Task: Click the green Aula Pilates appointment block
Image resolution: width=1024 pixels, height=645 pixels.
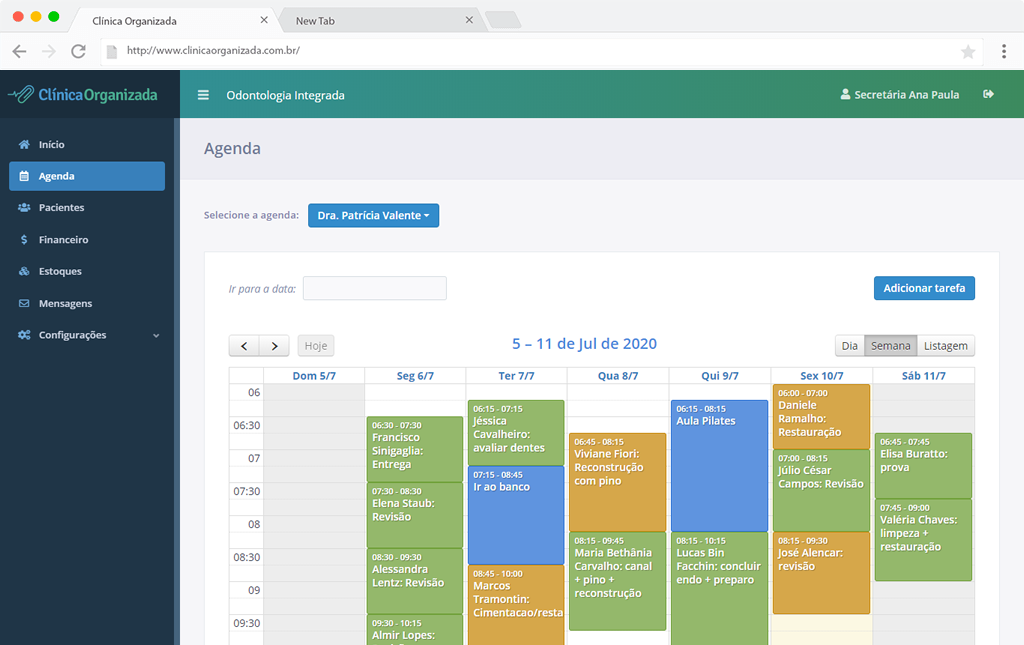Action: pos(719,460)
